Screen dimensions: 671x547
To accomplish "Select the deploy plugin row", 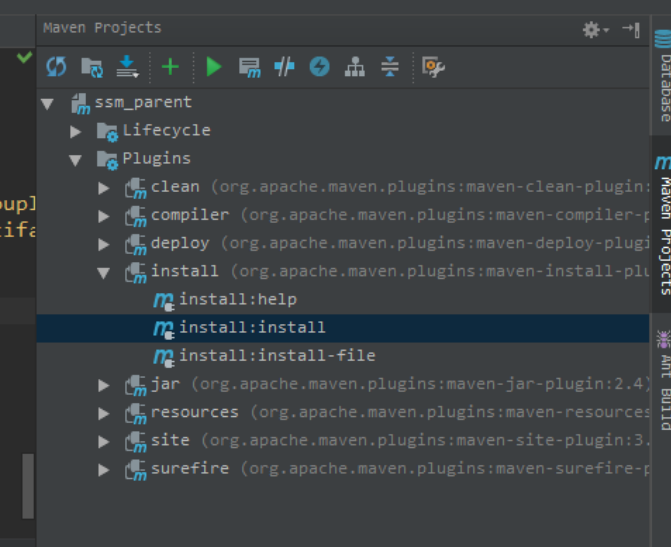I will point(342,244).
